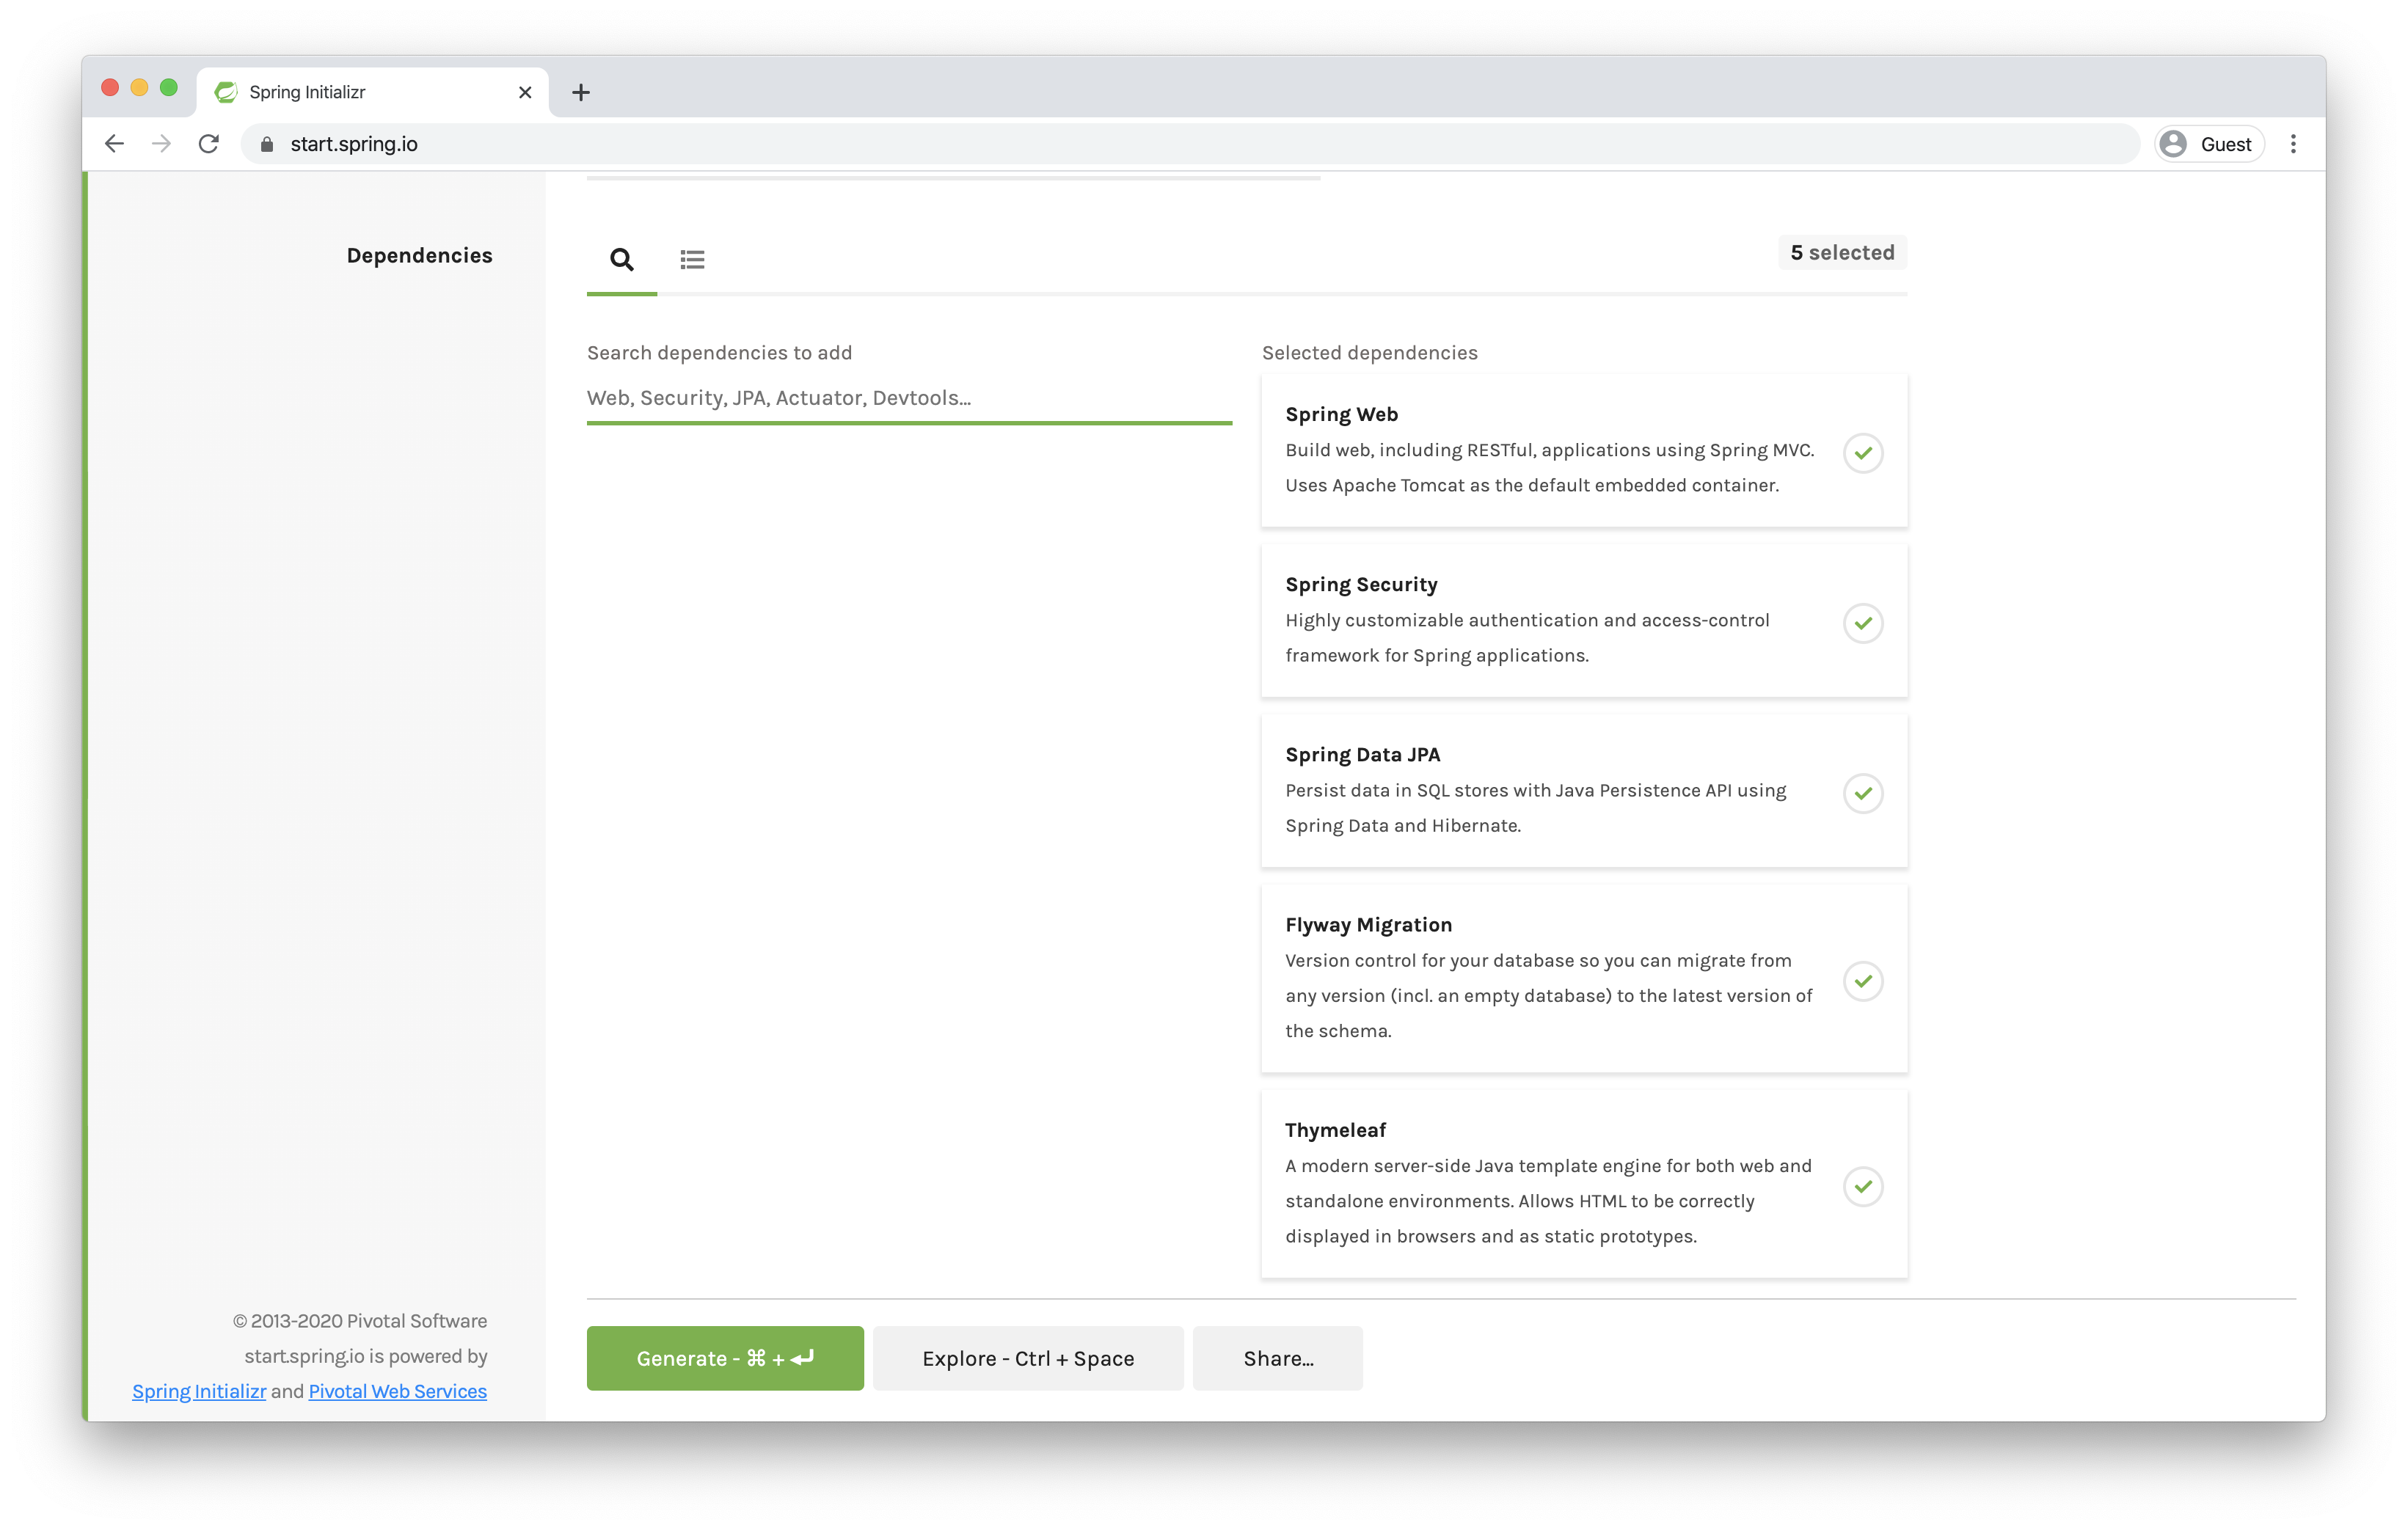
Task: Open the Pivotal Web Services link
Action: [x=397, y=1391]
